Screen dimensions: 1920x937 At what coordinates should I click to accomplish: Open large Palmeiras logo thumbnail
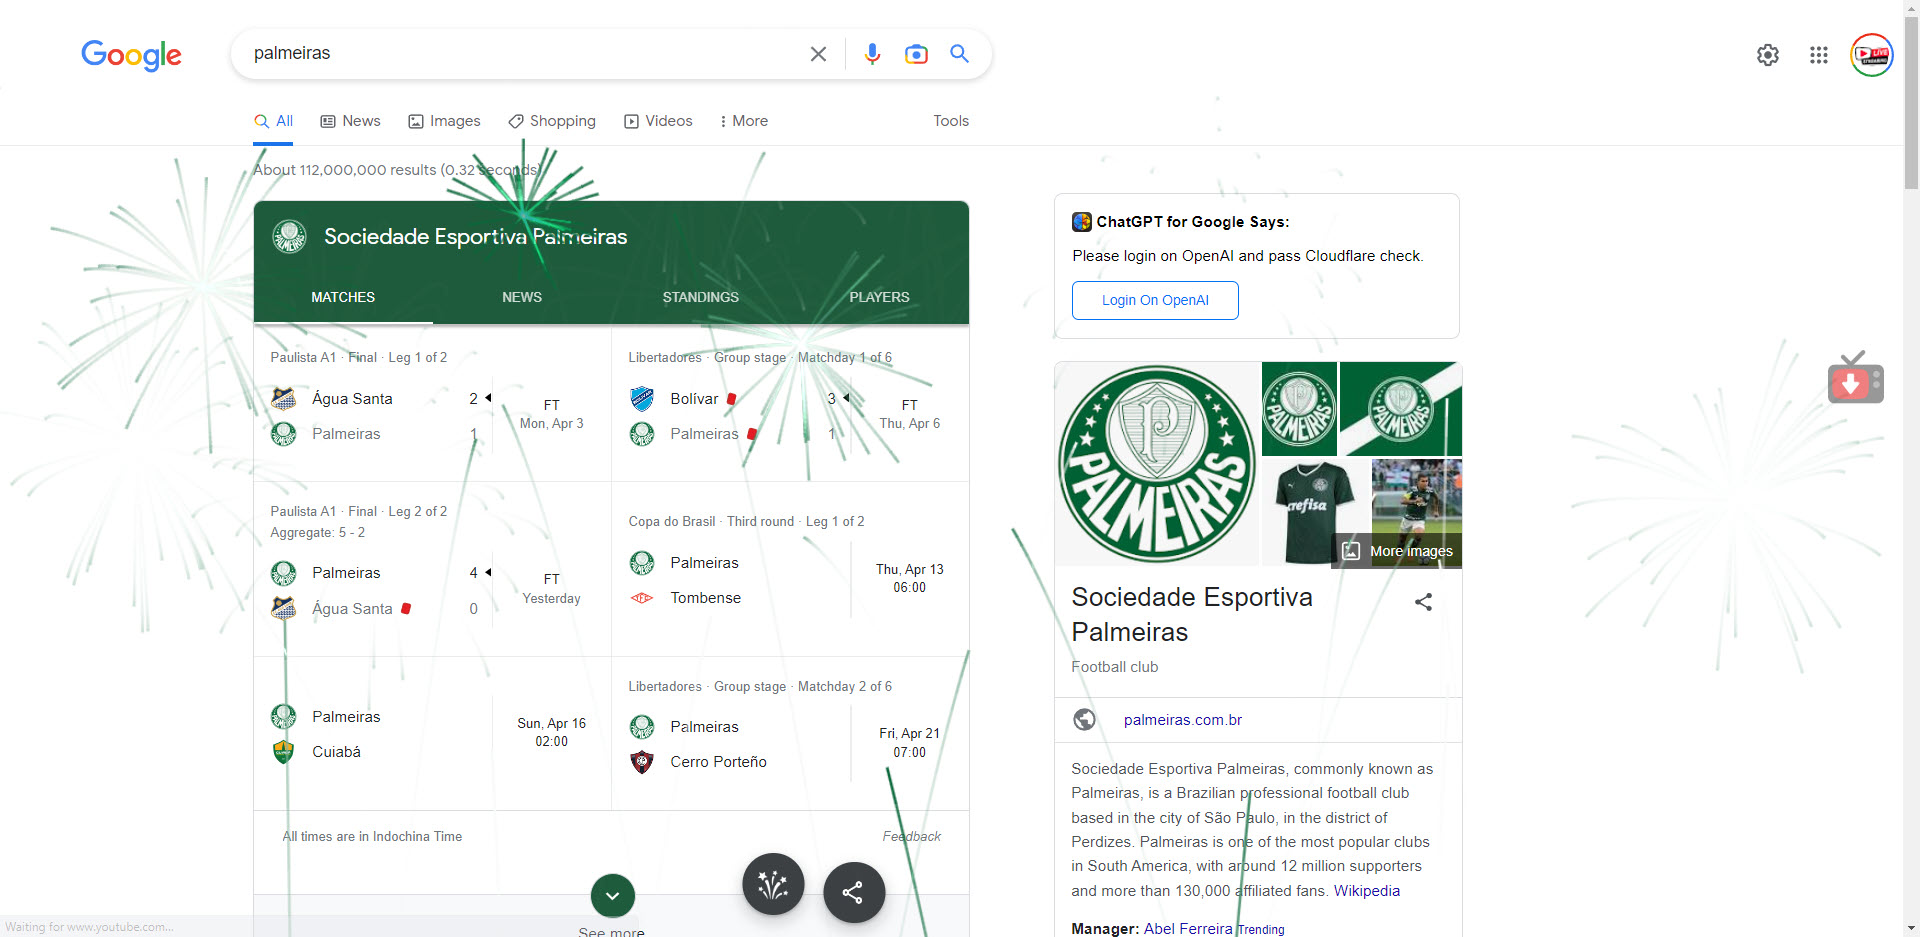coord(1157,464)
